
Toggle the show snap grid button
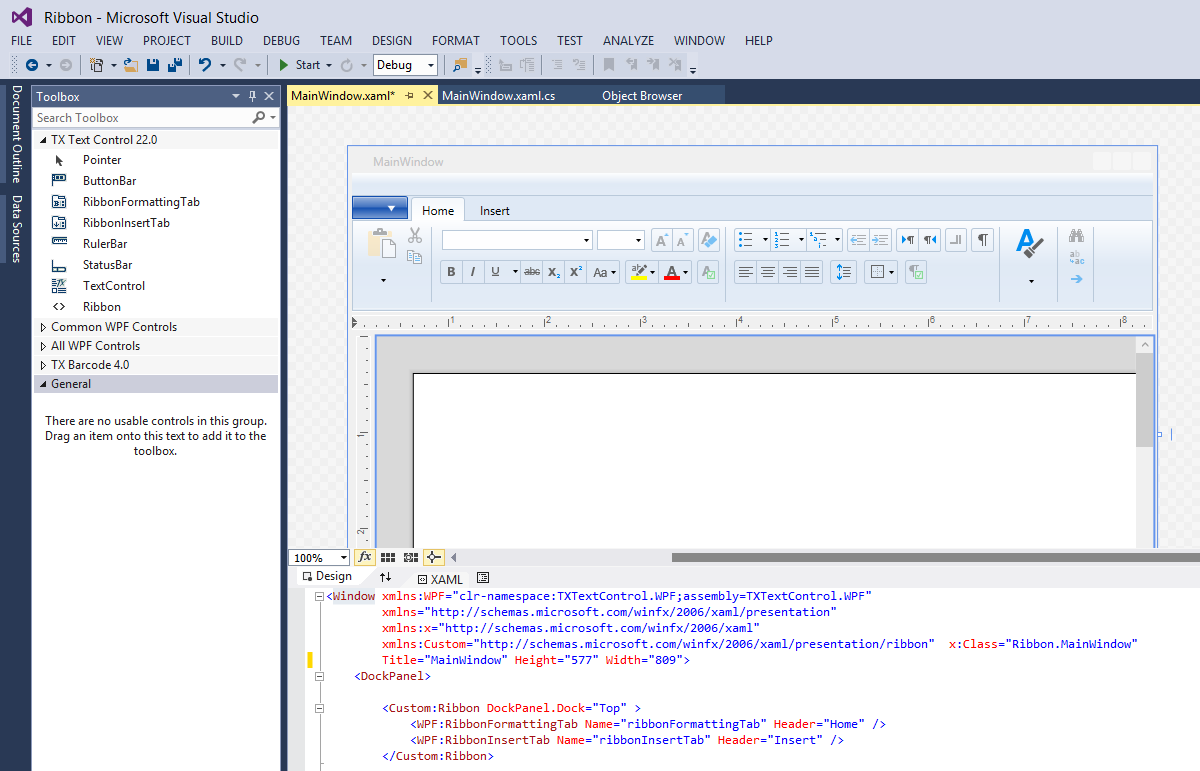[x=388, y=557]
